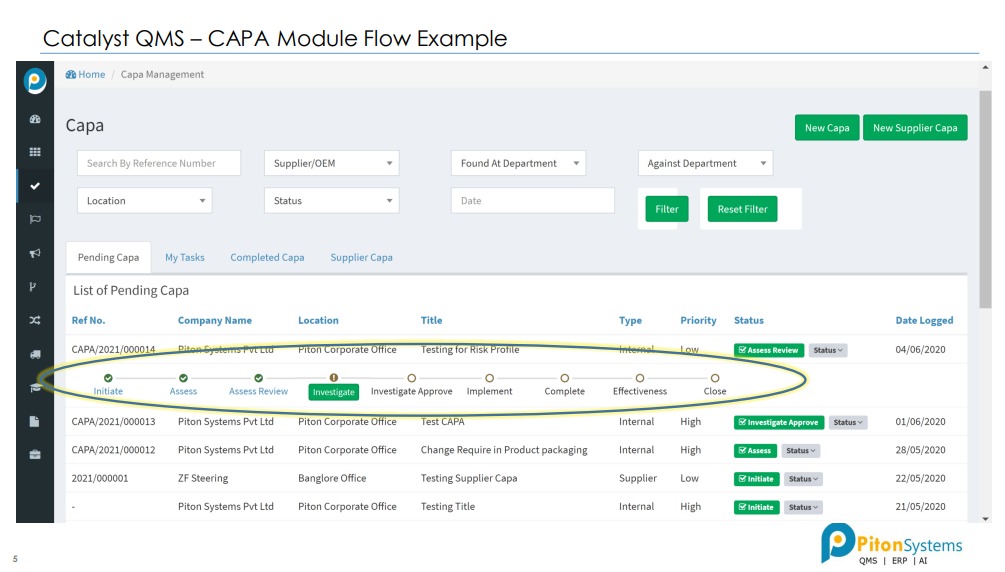The height and width of the screenshot is (572, 1005).
Task: Open Status dropdown for CAPA/2021/000013
Action: 848,422
